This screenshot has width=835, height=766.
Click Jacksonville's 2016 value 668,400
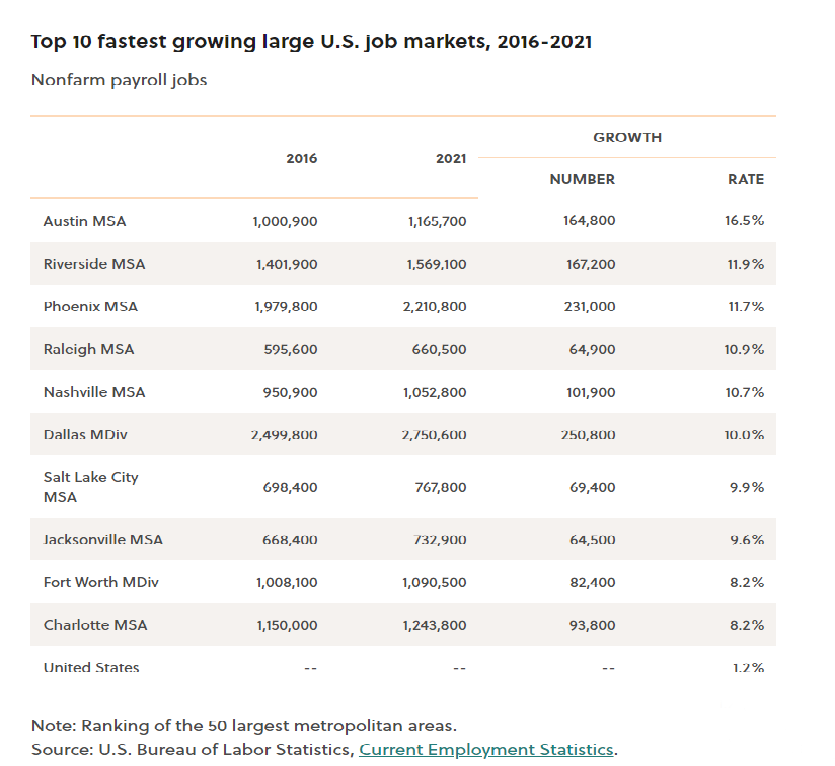[290, 540]
